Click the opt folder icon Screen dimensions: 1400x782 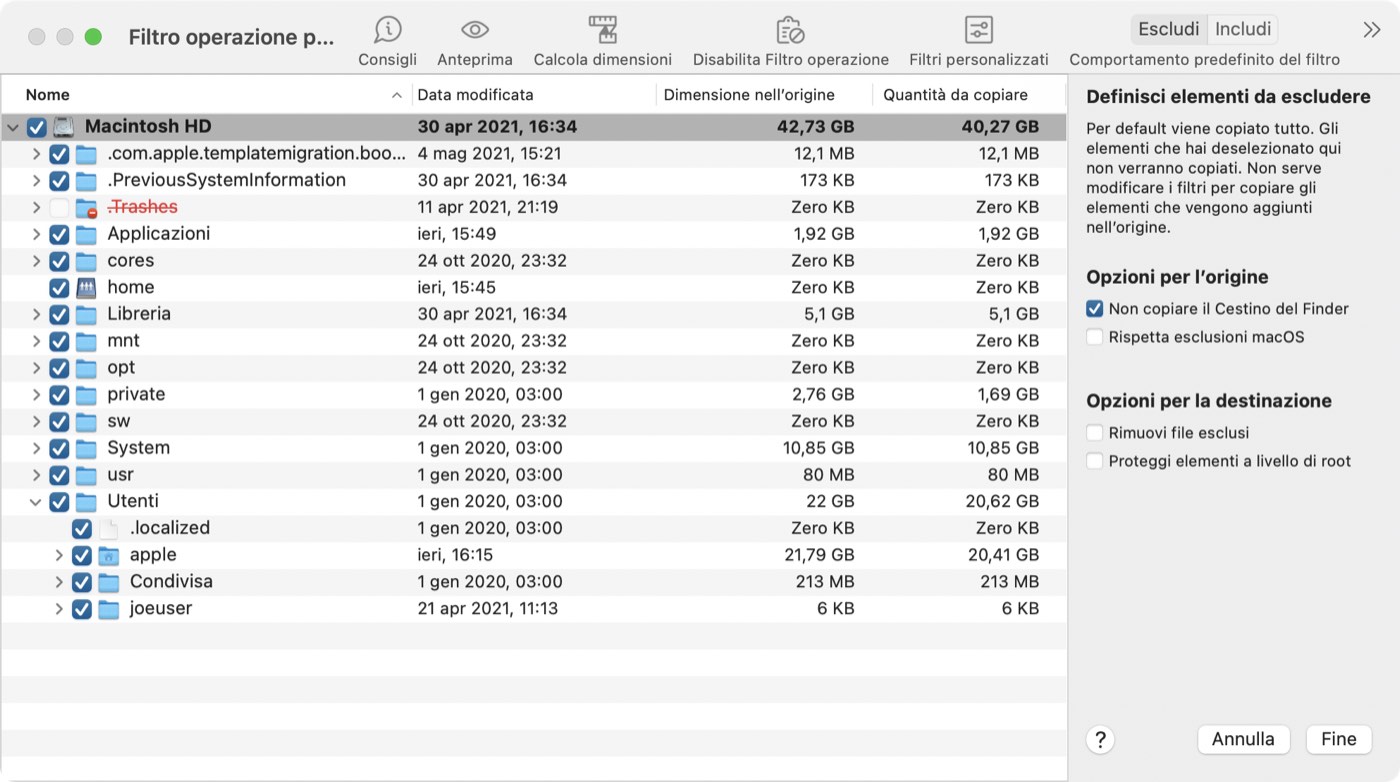(86, 368)
